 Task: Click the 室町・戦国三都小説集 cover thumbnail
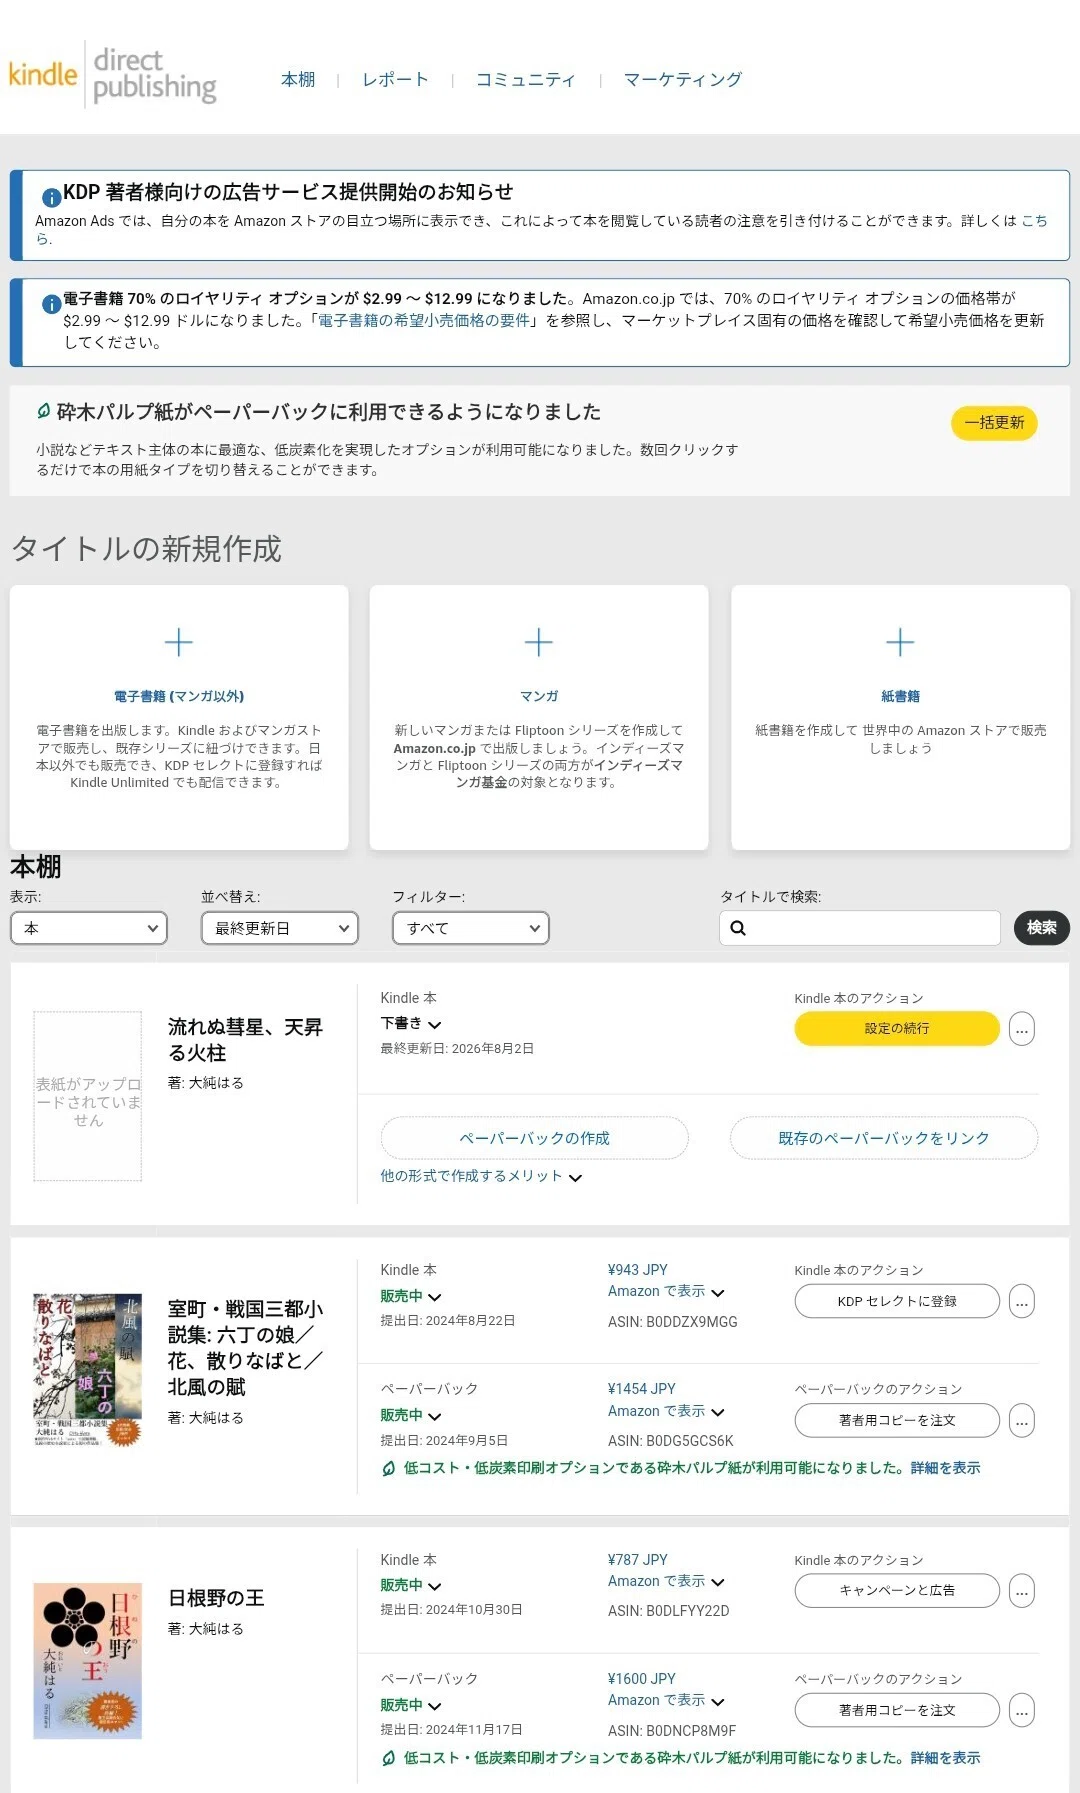click(x=88, y=1369)
